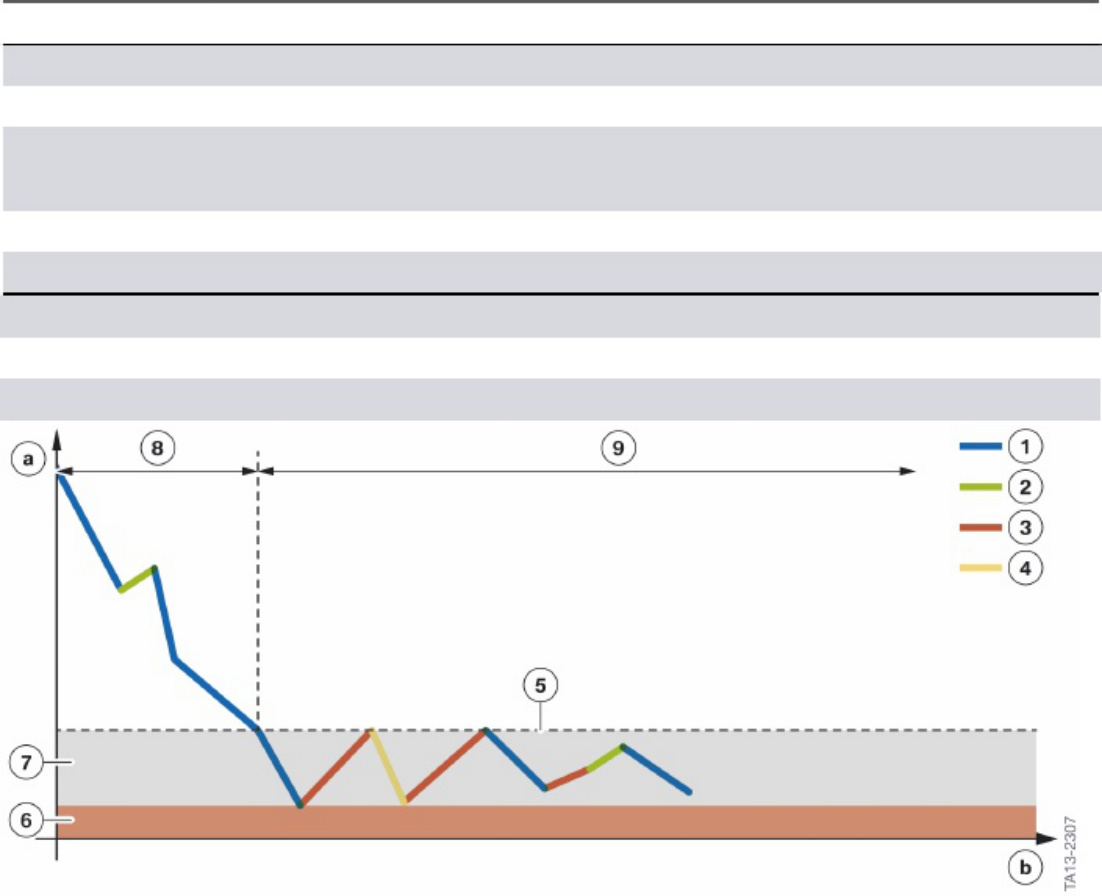Click circled number 5 above the dashed threshold

[540, 685]
